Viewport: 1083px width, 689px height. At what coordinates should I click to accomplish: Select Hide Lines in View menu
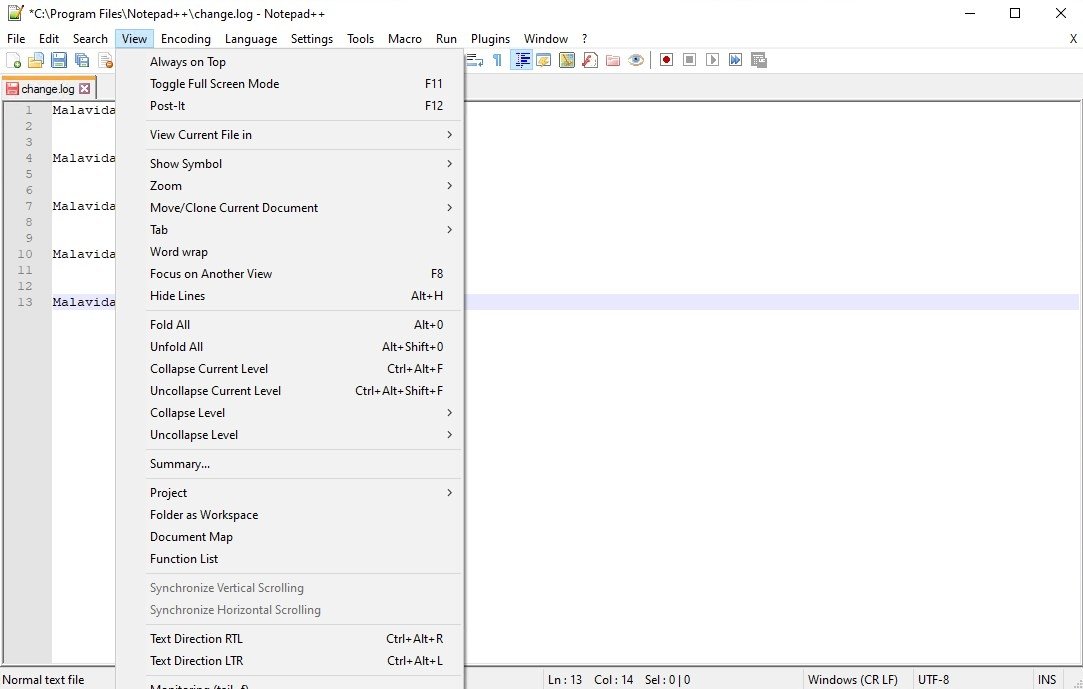[289, 296]
